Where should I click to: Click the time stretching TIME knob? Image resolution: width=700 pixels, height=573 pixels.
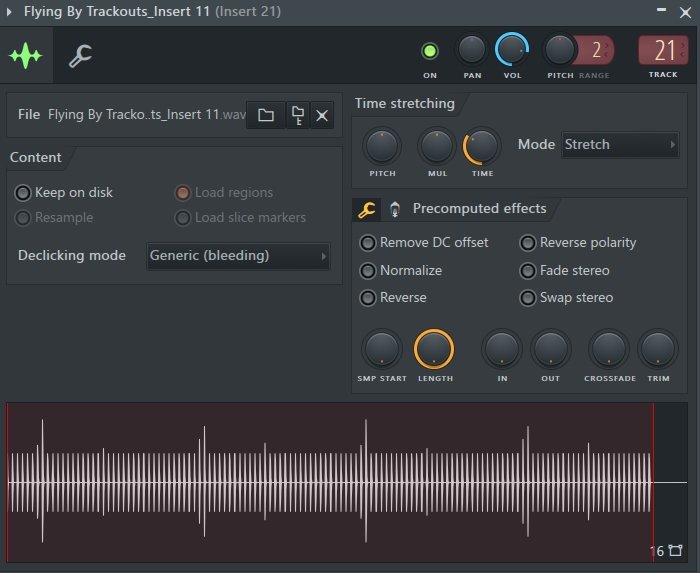click(x=482, y=147)
